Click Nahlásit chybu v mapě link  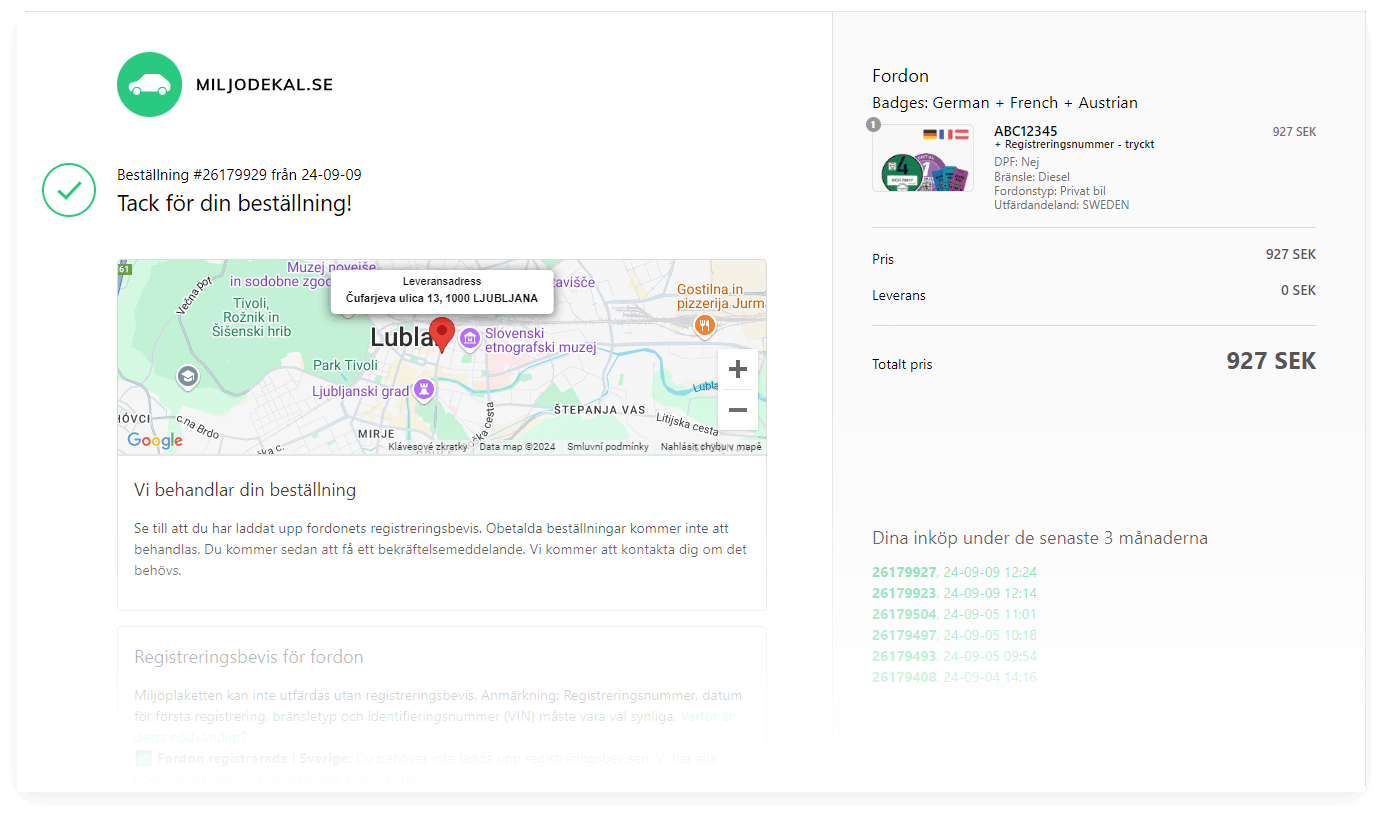[x=711, y=447]
